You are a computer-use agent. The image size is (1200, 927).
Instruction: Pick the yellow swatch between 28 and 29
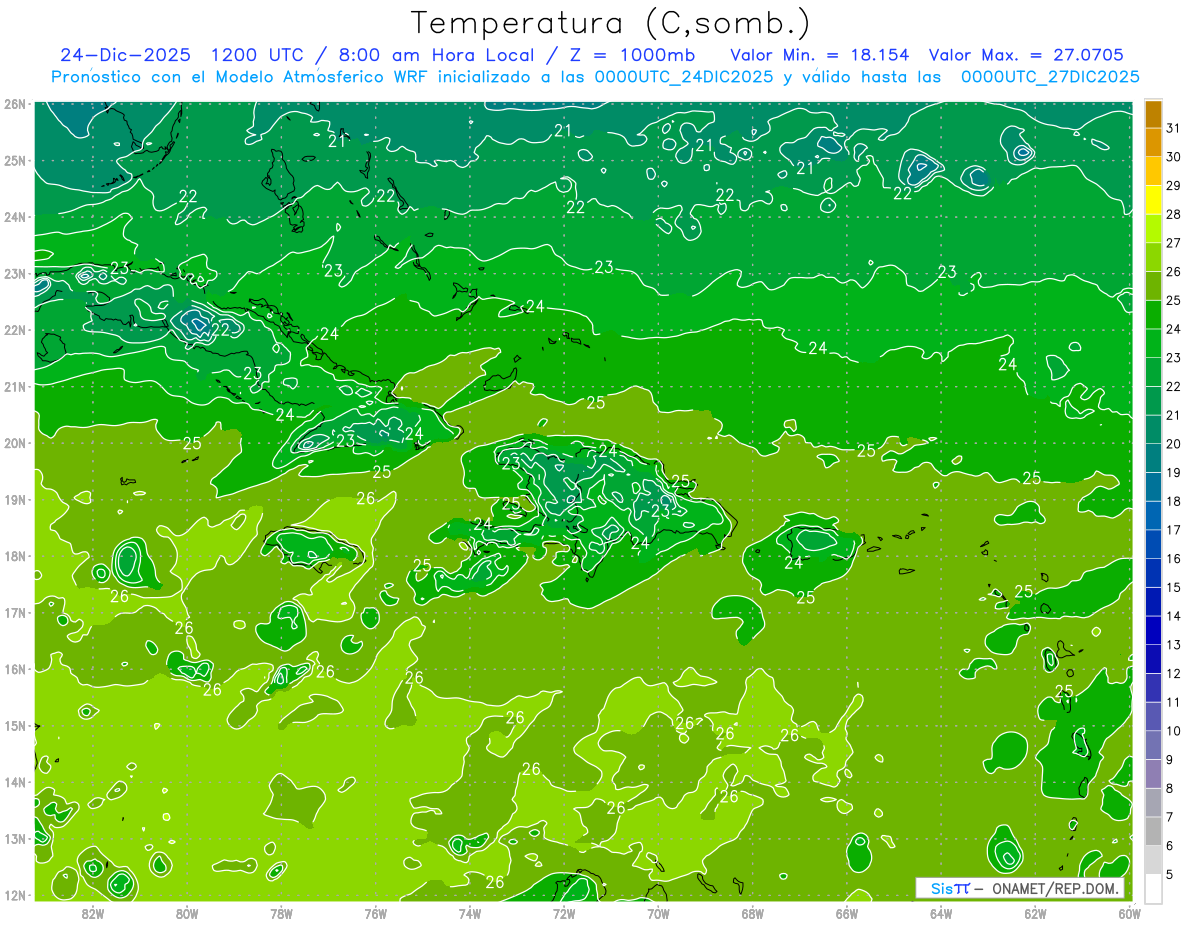click(x=1154, y=200)
